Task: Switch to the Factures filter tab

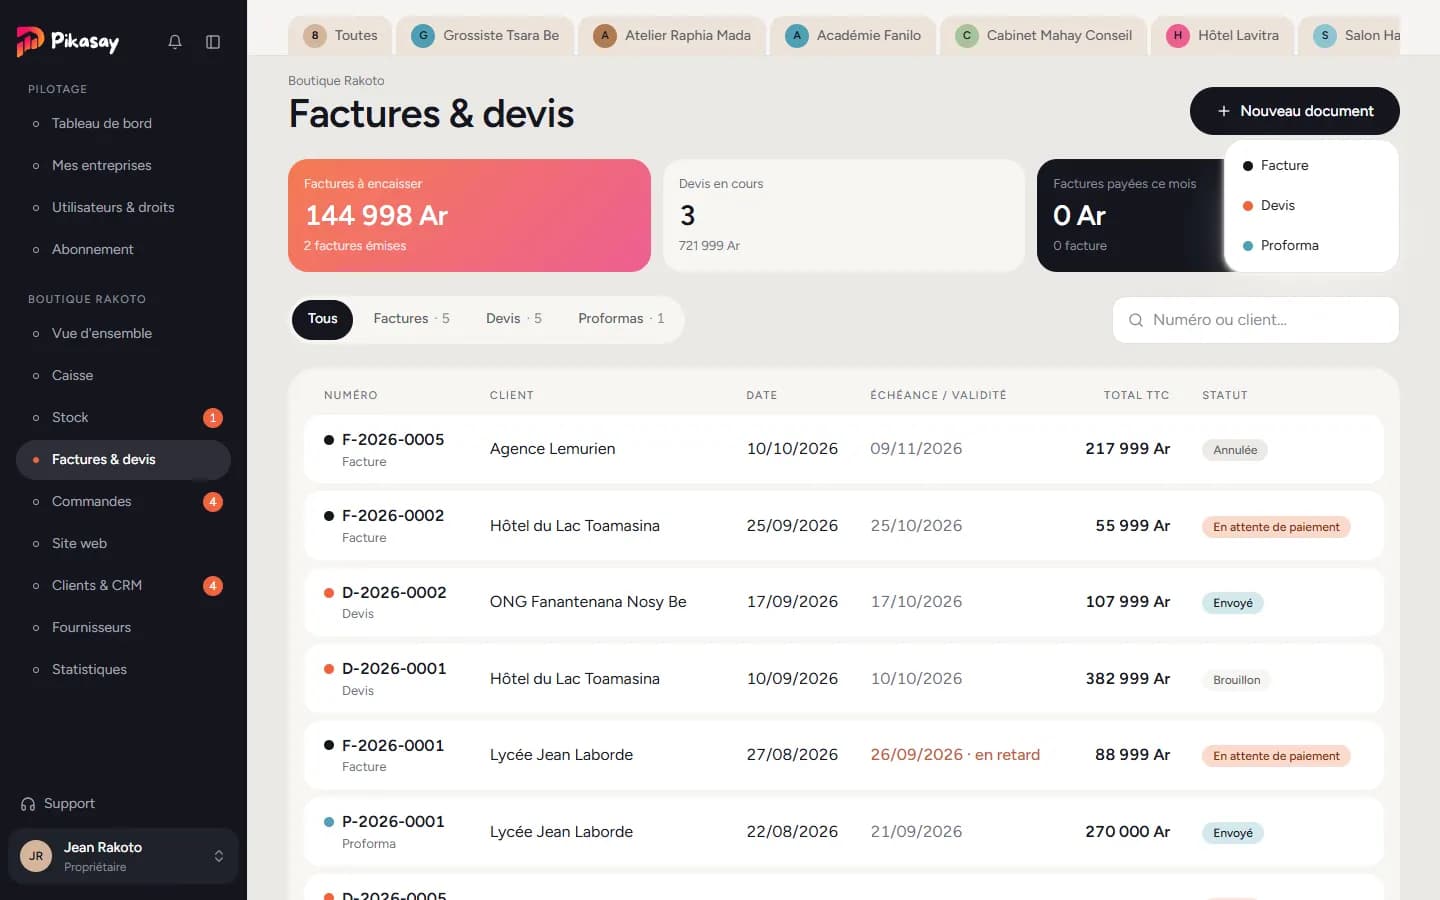Action: [411, 319]
